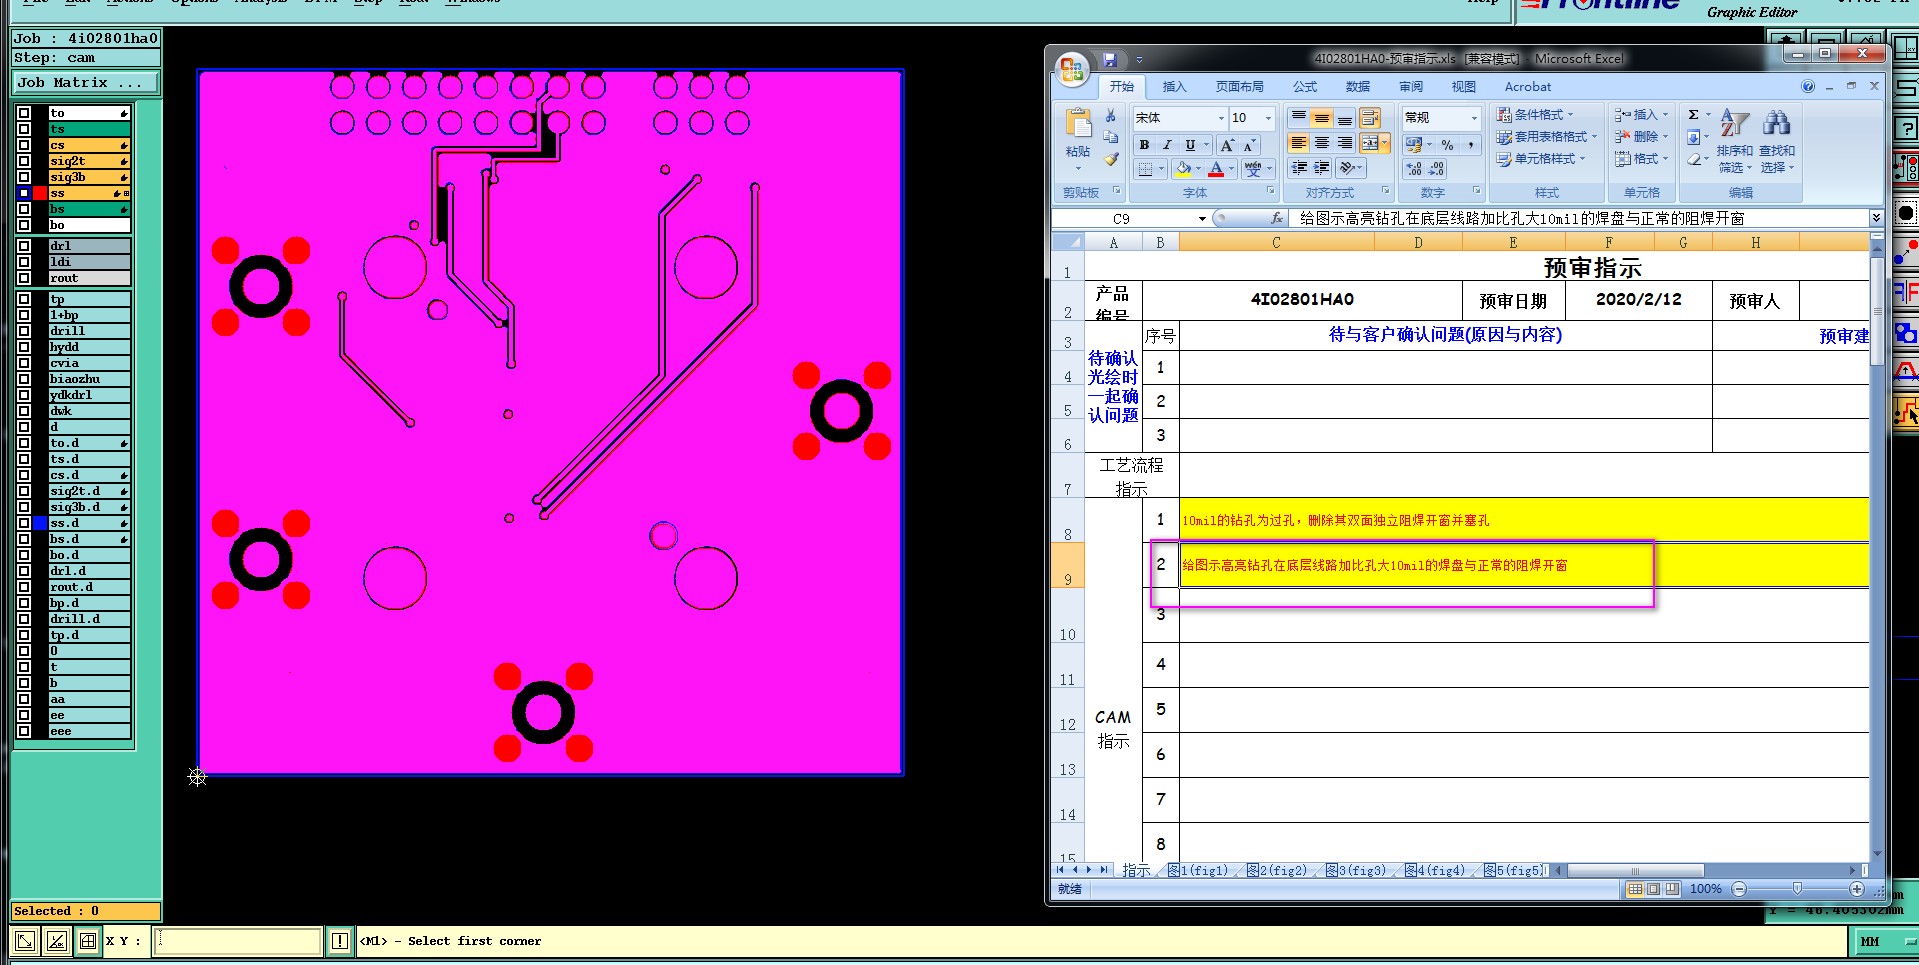
Task: Click the 格式 cells button
Action: pos(1642,159)
